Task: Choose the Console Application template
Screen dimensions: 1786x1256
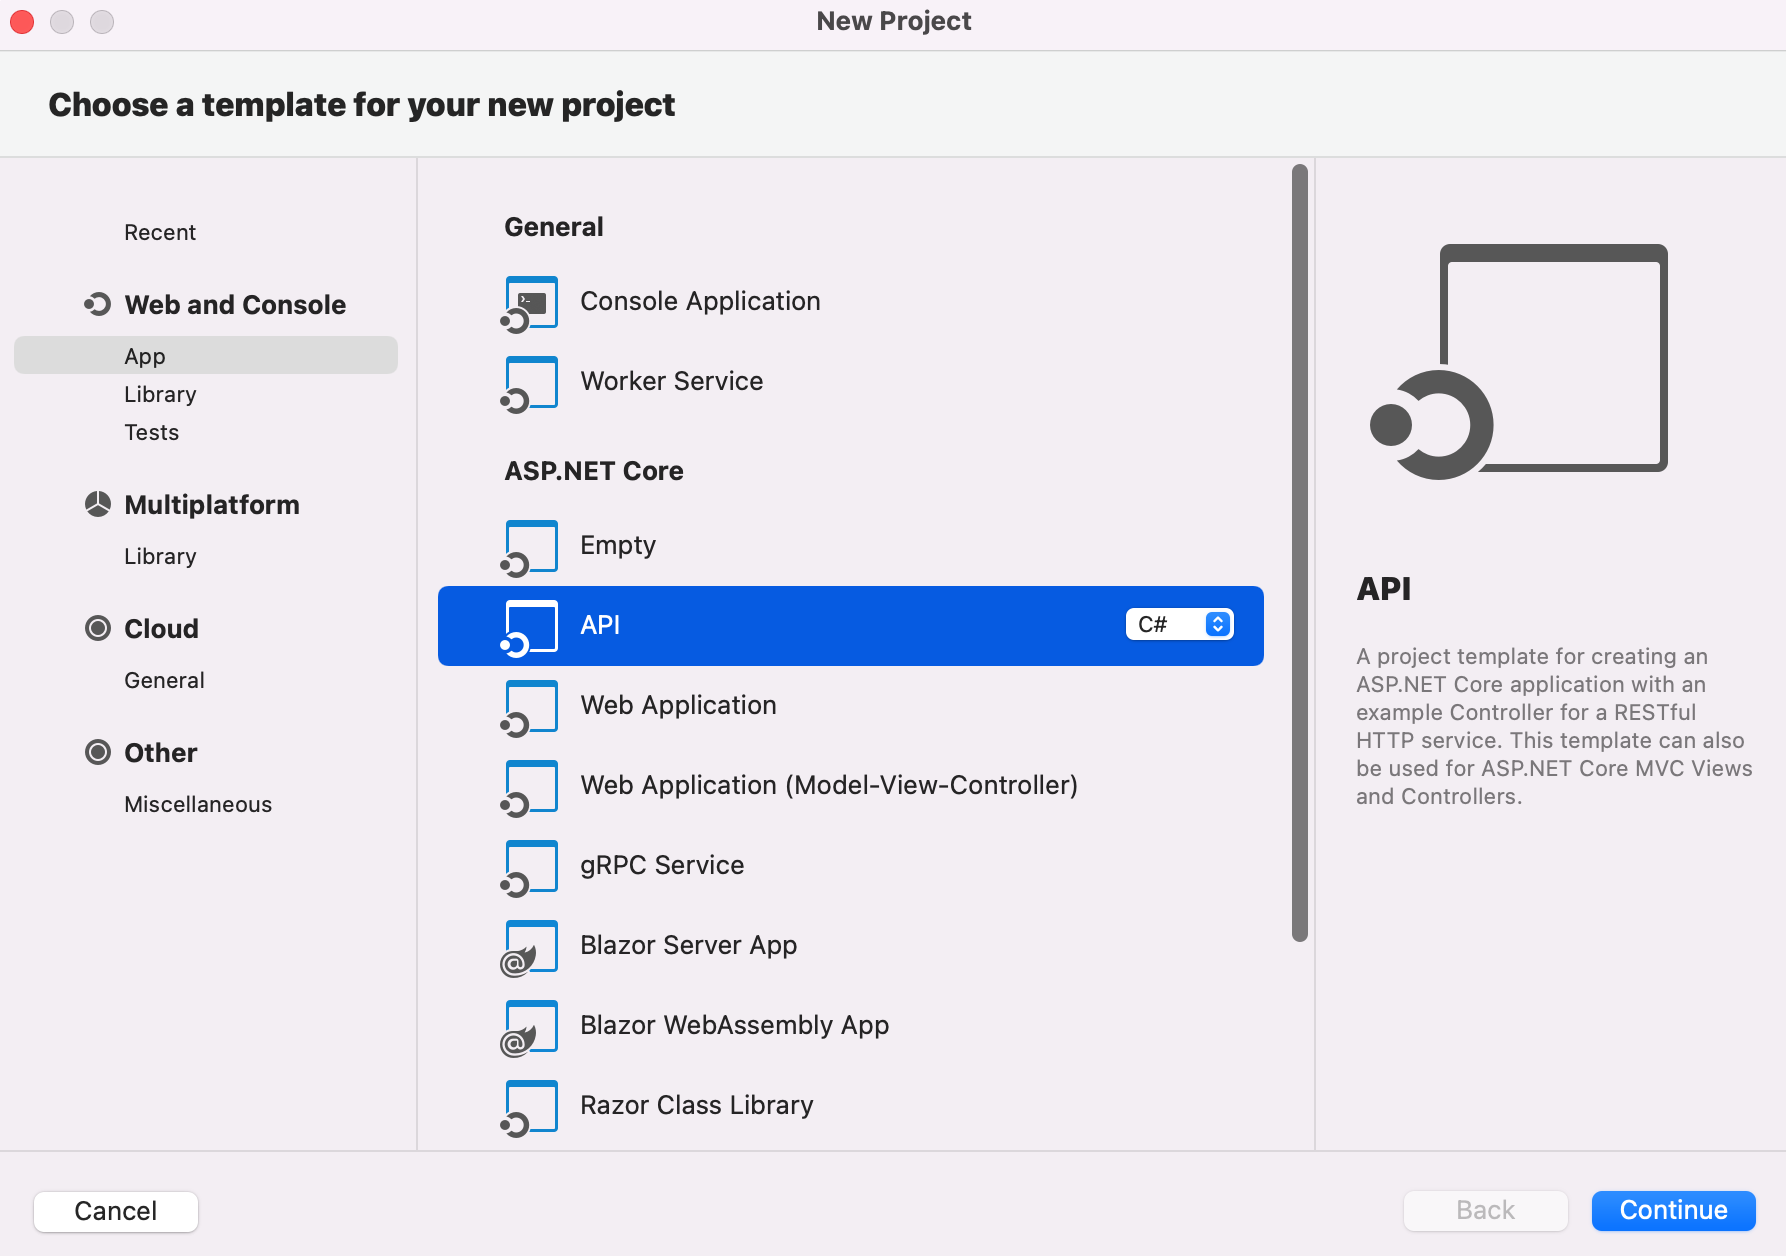Action: [851, 302]
